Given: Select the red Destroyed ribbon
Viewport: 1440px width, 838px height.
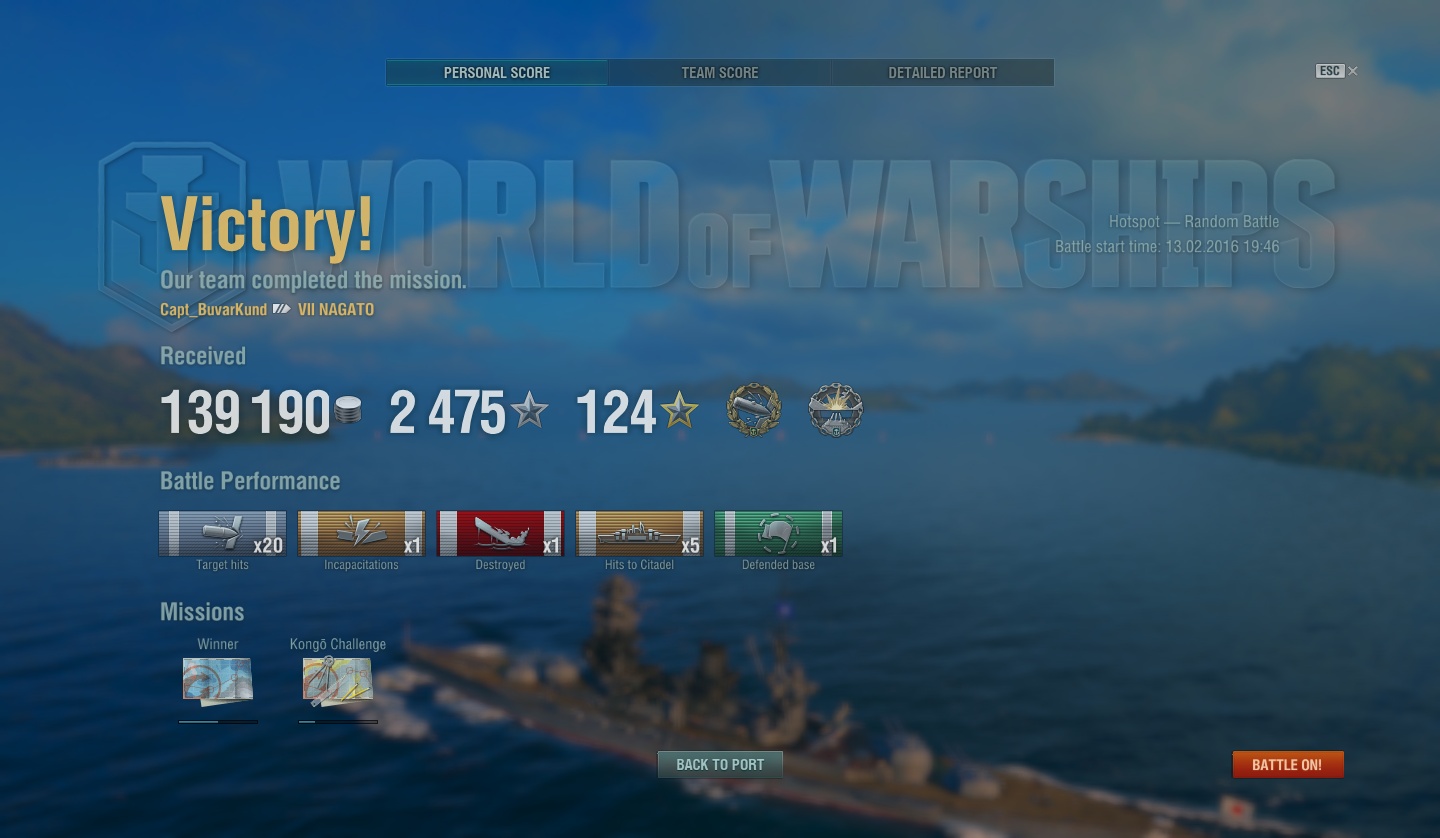Looking at the screenshot, I should (x=500, y=534).
